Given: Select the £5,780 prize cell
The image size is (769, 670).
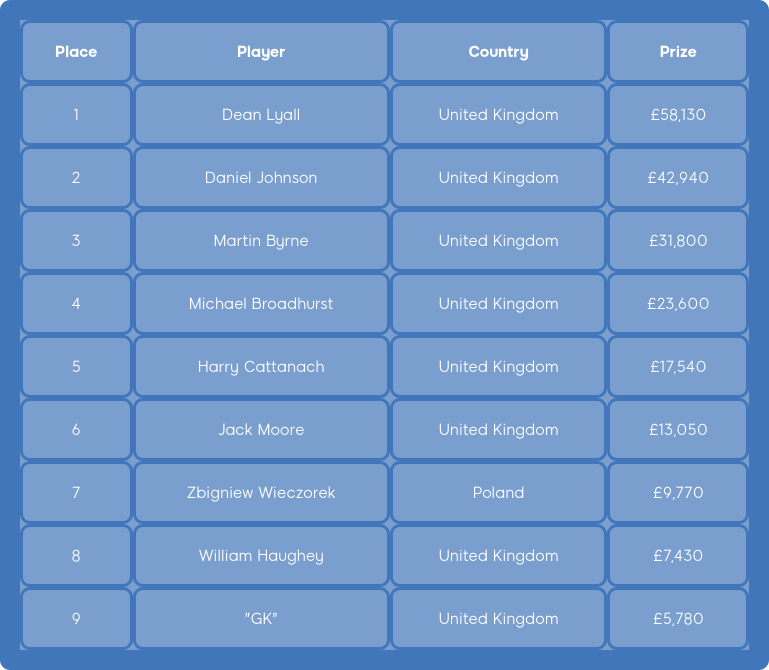Looking at the screenshot, I should pyautogui.click(x=678, y=619).
